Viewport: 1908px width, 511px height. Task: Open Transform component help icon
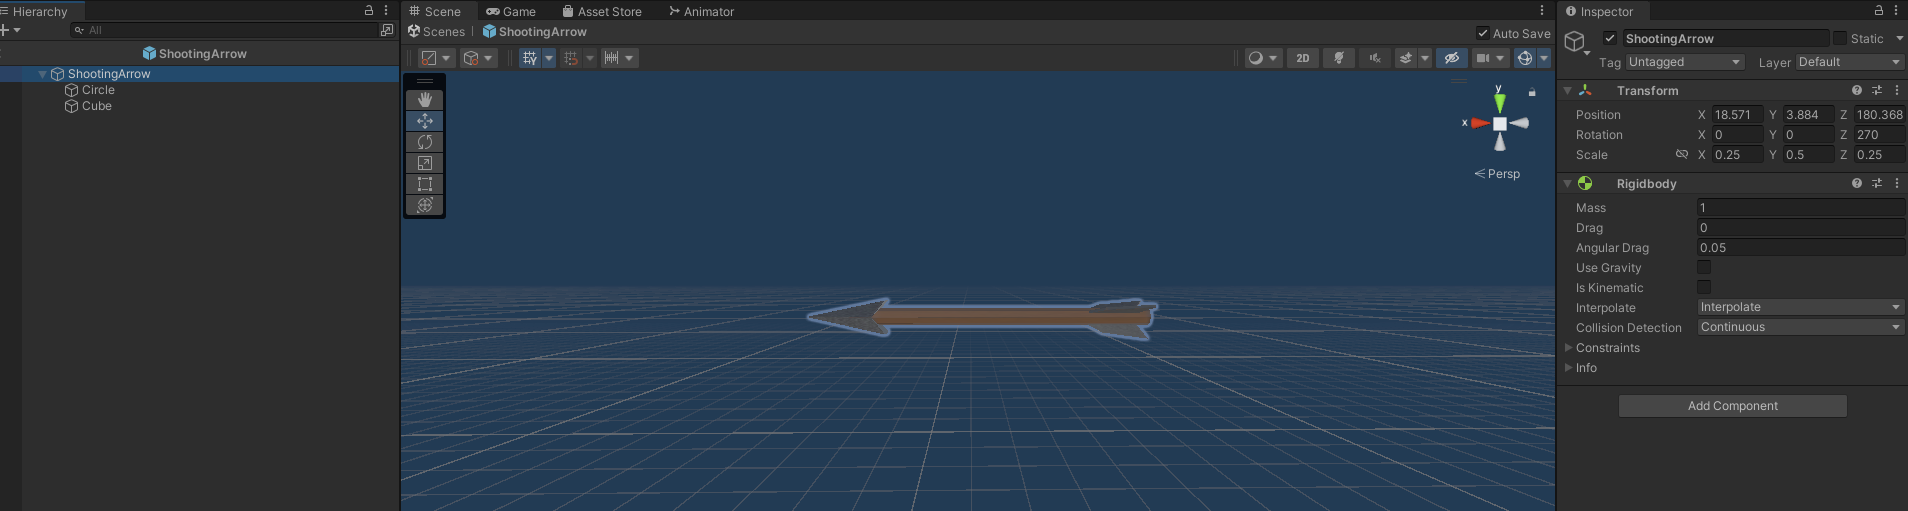[1857, 90]
